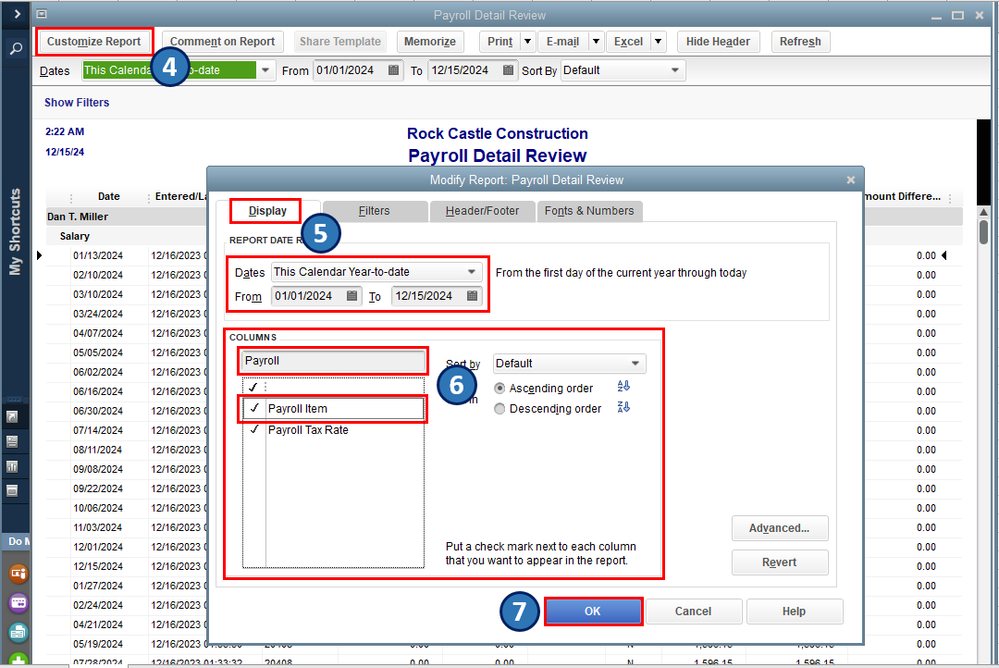Click the Advanced... button
999x668 pixels.
pos(779,528)
